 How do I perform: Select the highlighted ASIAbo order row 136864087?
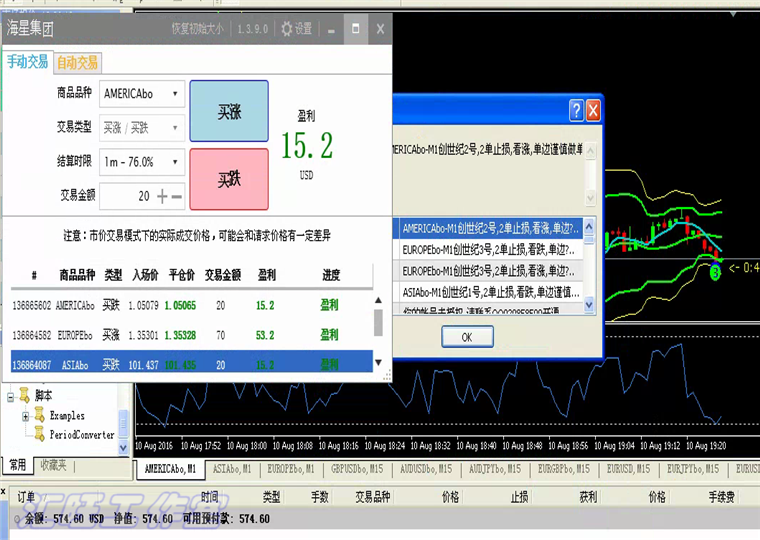191,362
